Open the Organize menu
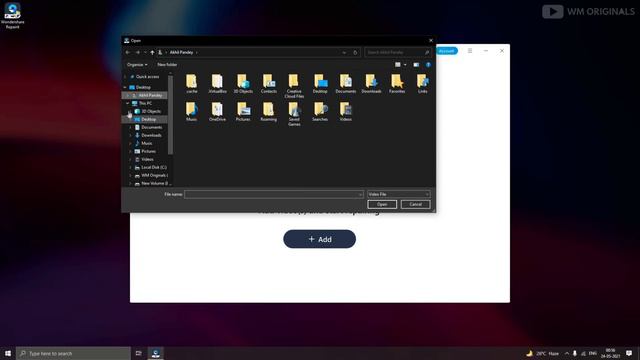640x360 pixels. pos(137,64)
